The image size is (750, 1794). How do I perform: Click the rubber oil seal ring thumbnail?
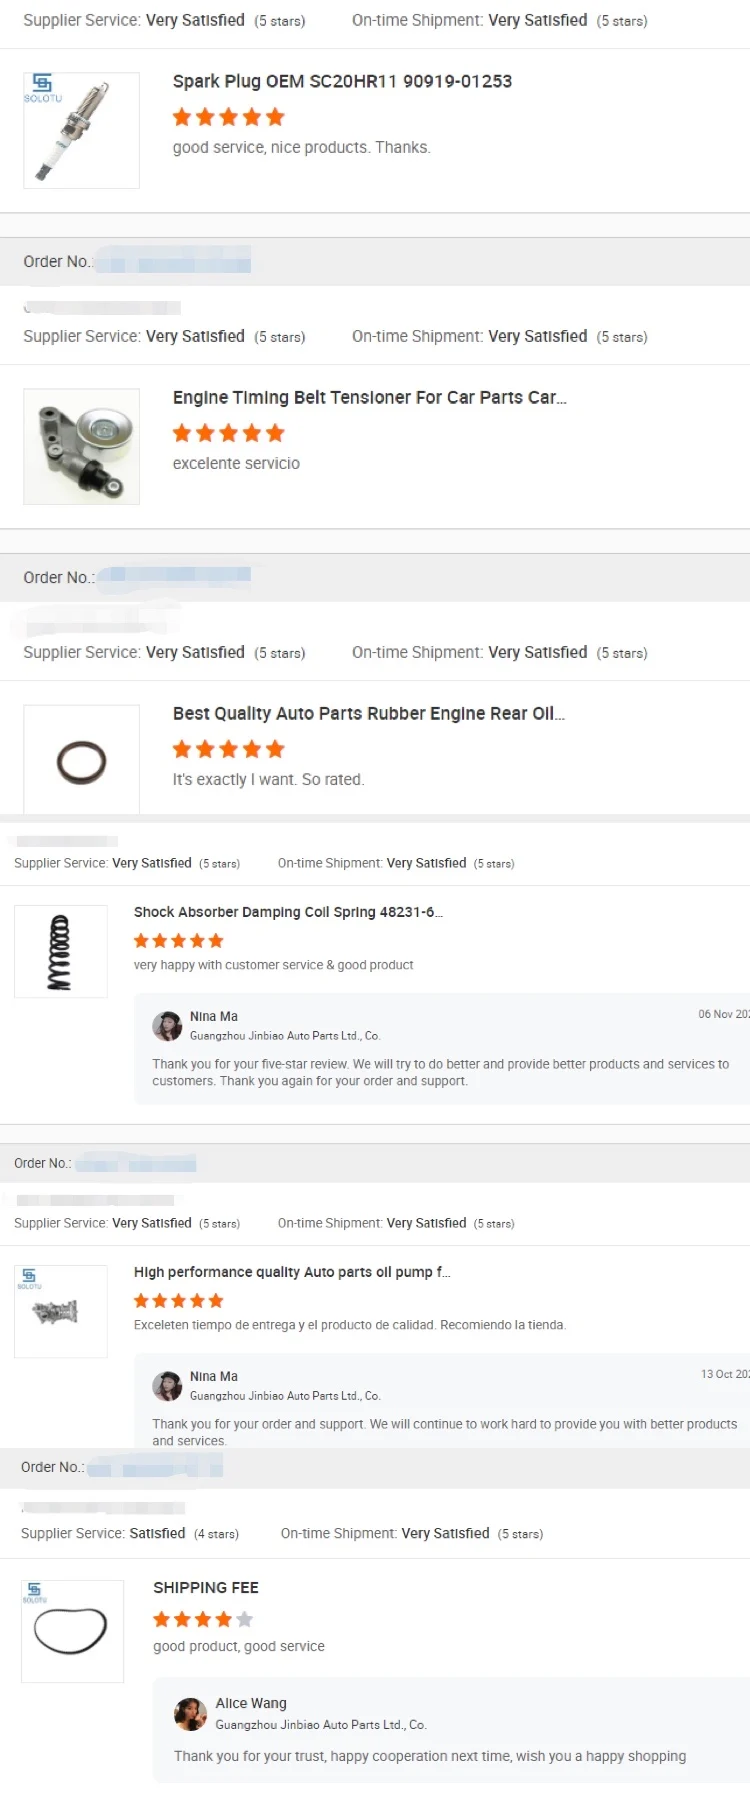pyautogui.click(x=81, y=761)
